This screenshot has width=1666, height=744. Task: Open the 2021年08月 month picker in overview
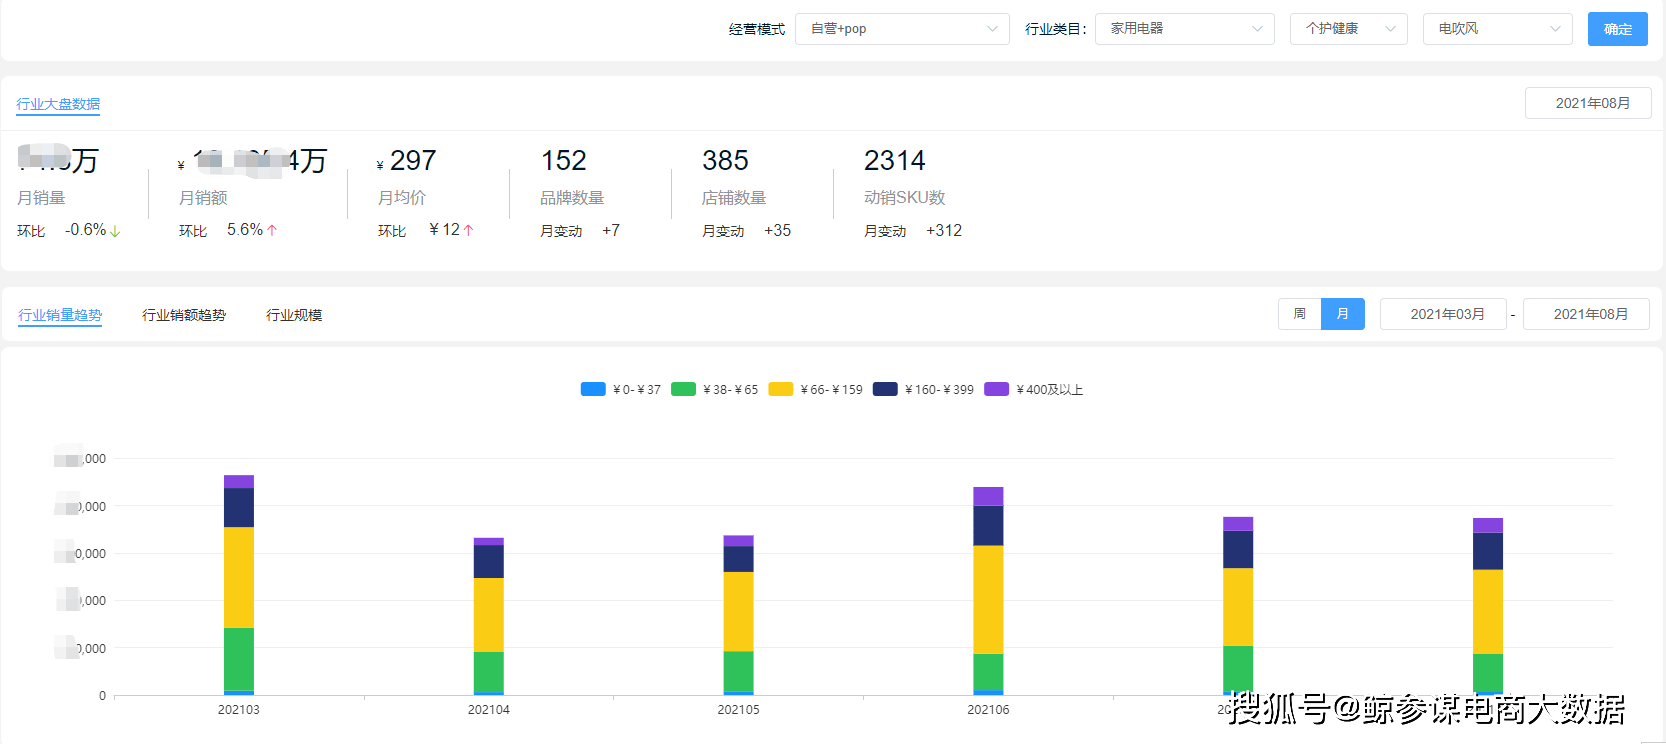point(1588,103)
